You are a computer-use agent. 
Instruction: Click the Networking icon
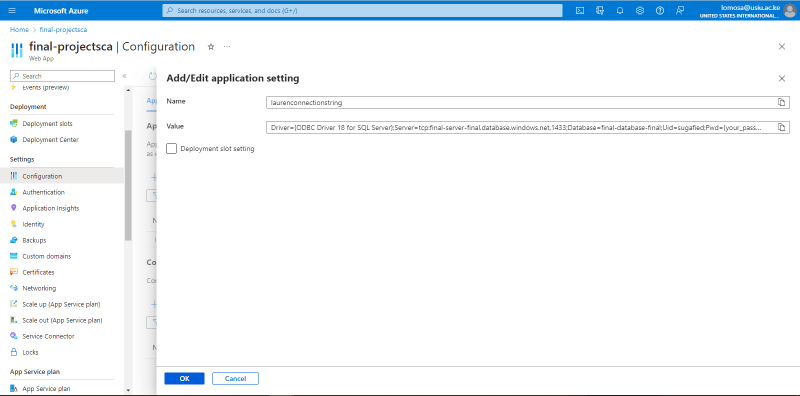click(14, 288)
